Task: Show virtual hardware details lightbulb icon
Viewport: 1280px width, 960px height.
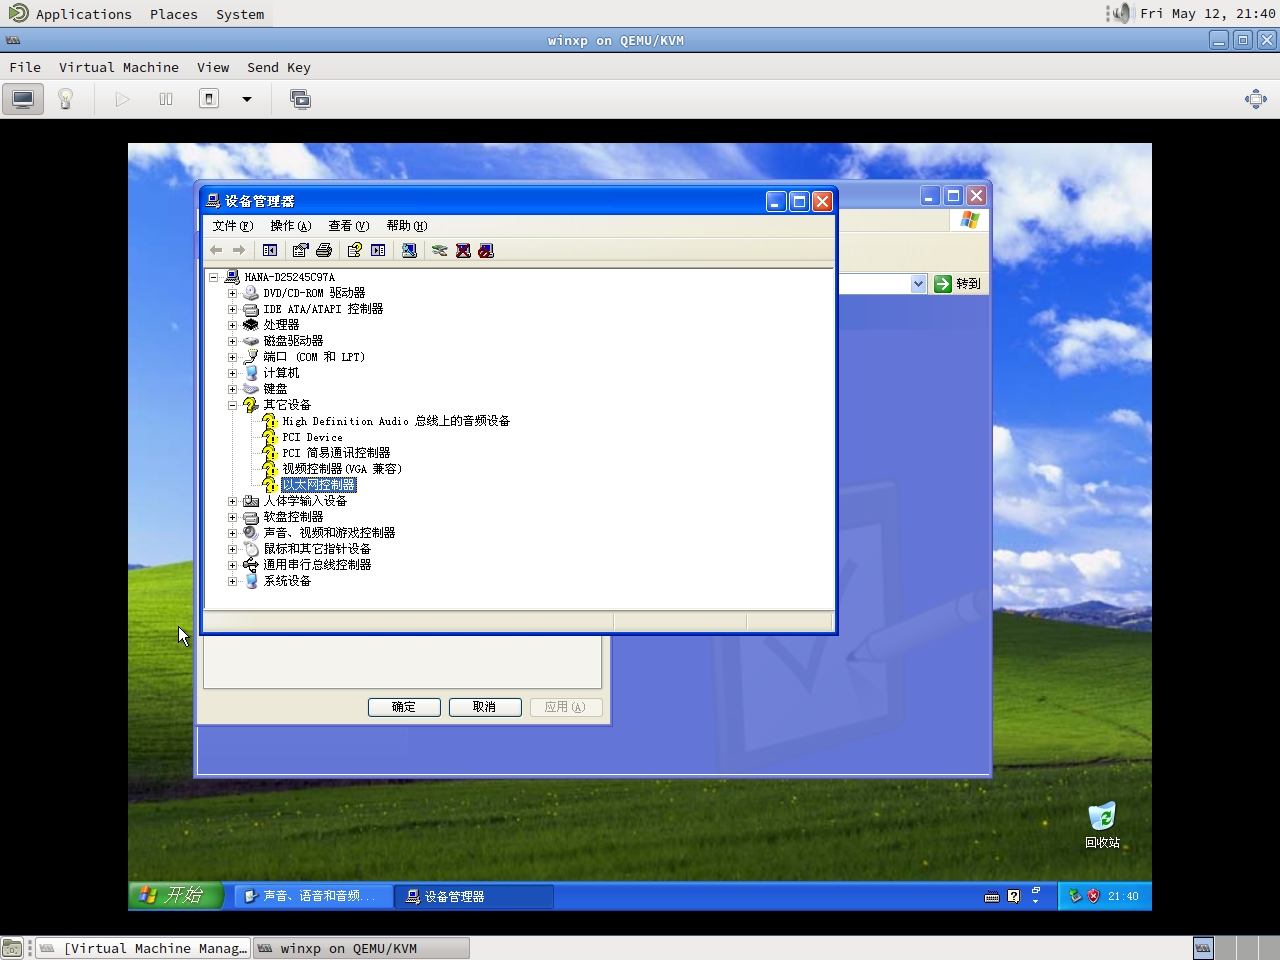Action: [66, 99]
